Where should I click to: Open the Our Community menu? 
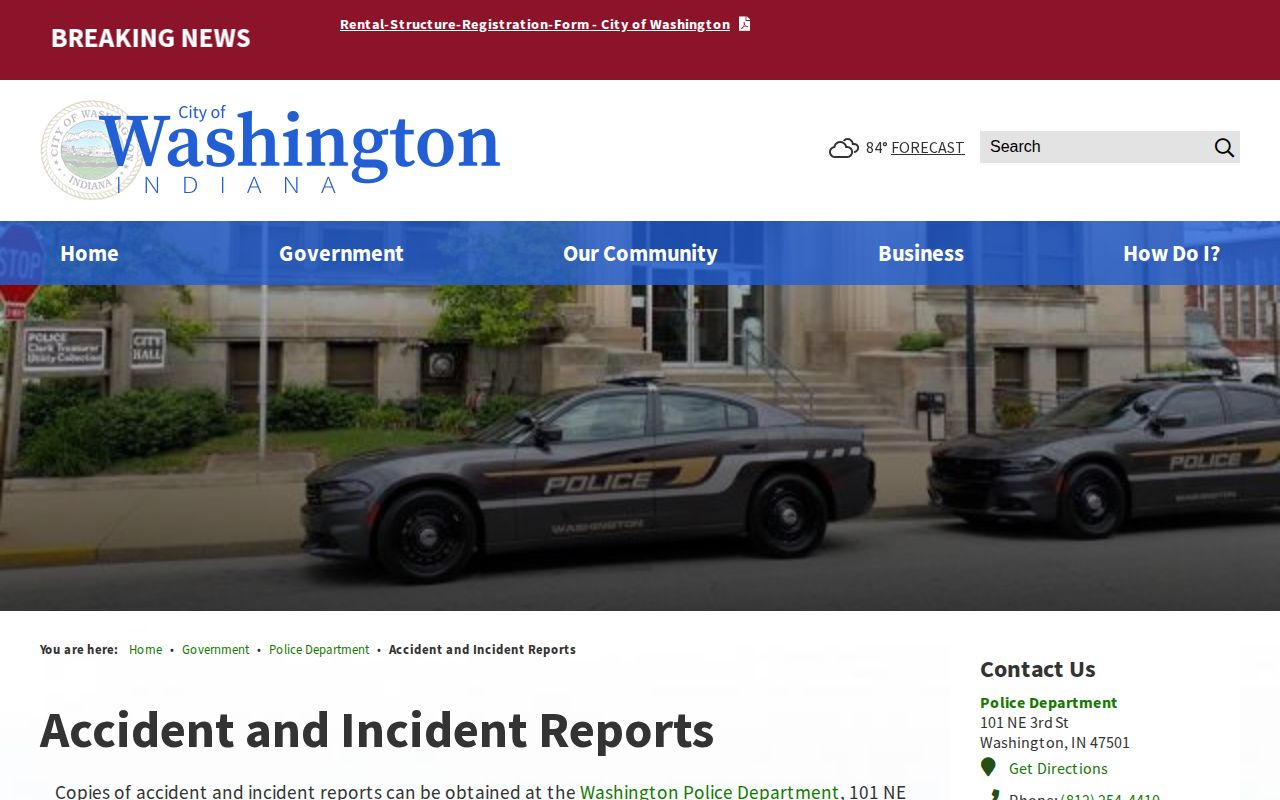[640, 253]
